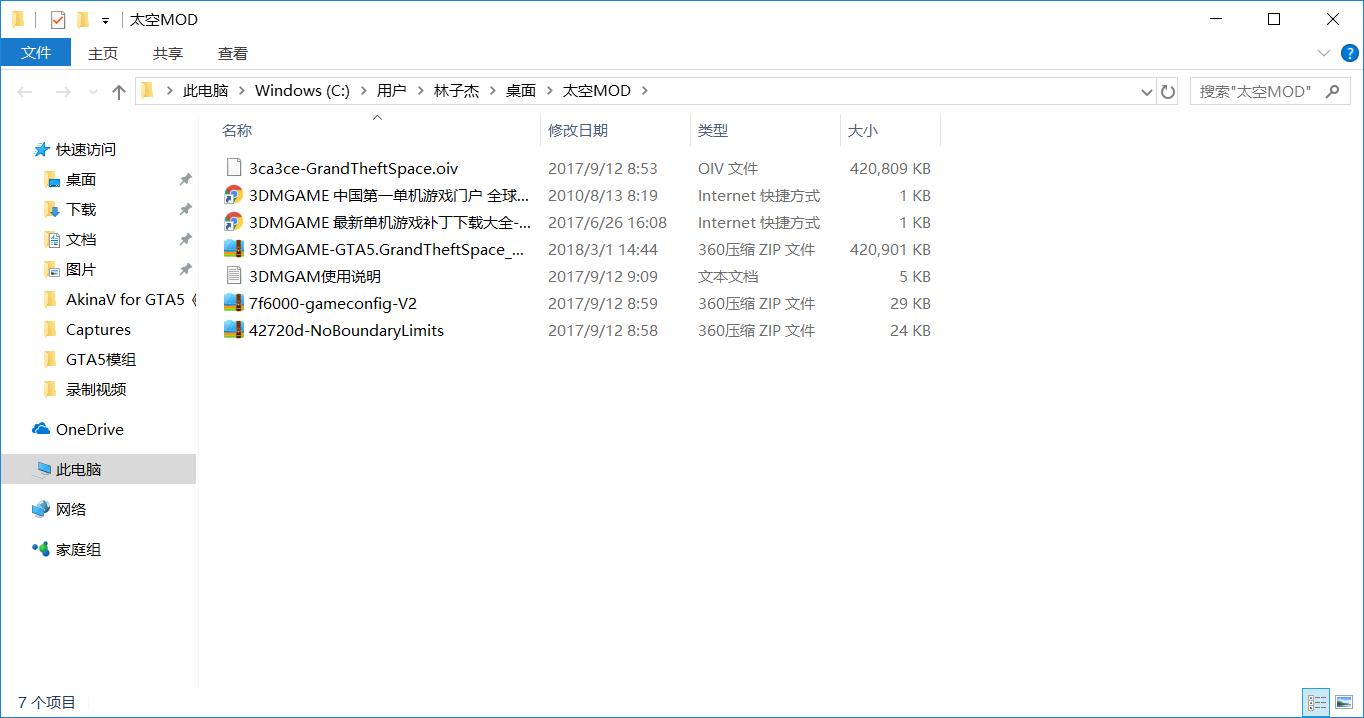The image size is (1364, 718).
Task: Click the search magnifier icon
Action: pyautogui.click(x=1333, y=90)
